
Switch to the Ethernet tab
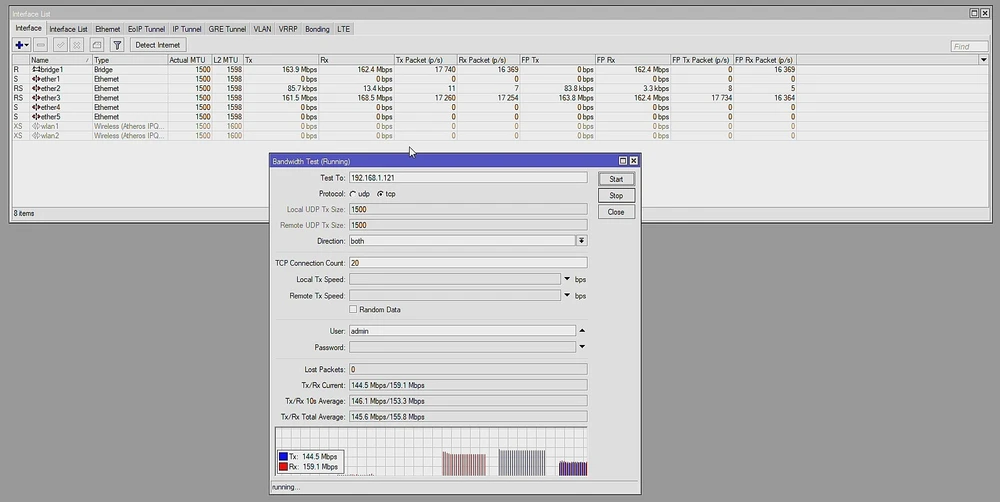pyautogui.click(x=107, y=29)
